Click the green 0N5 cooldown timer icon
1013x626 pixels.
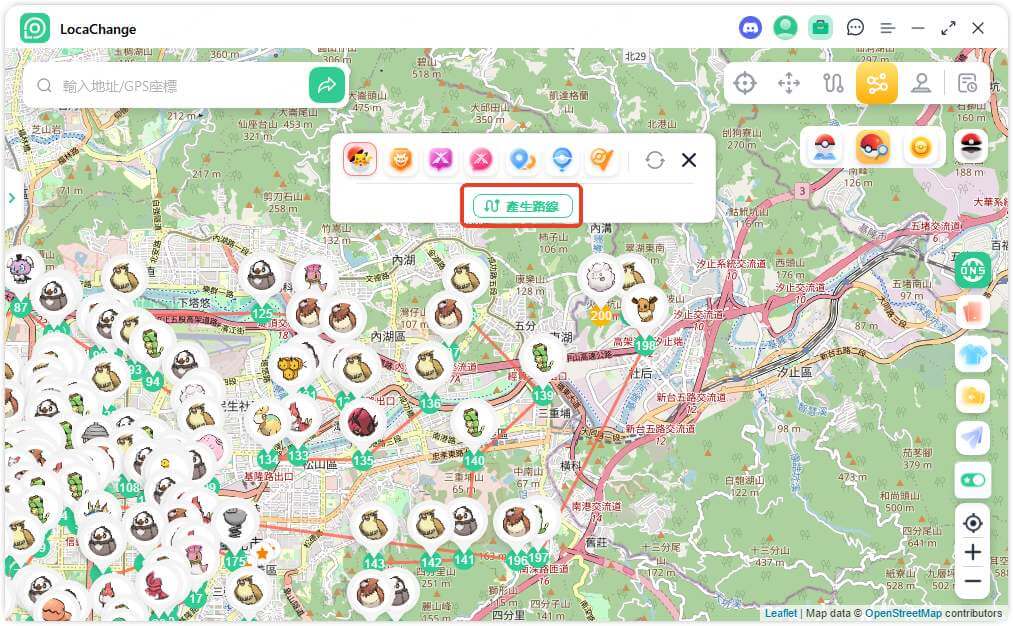point(972,270)
